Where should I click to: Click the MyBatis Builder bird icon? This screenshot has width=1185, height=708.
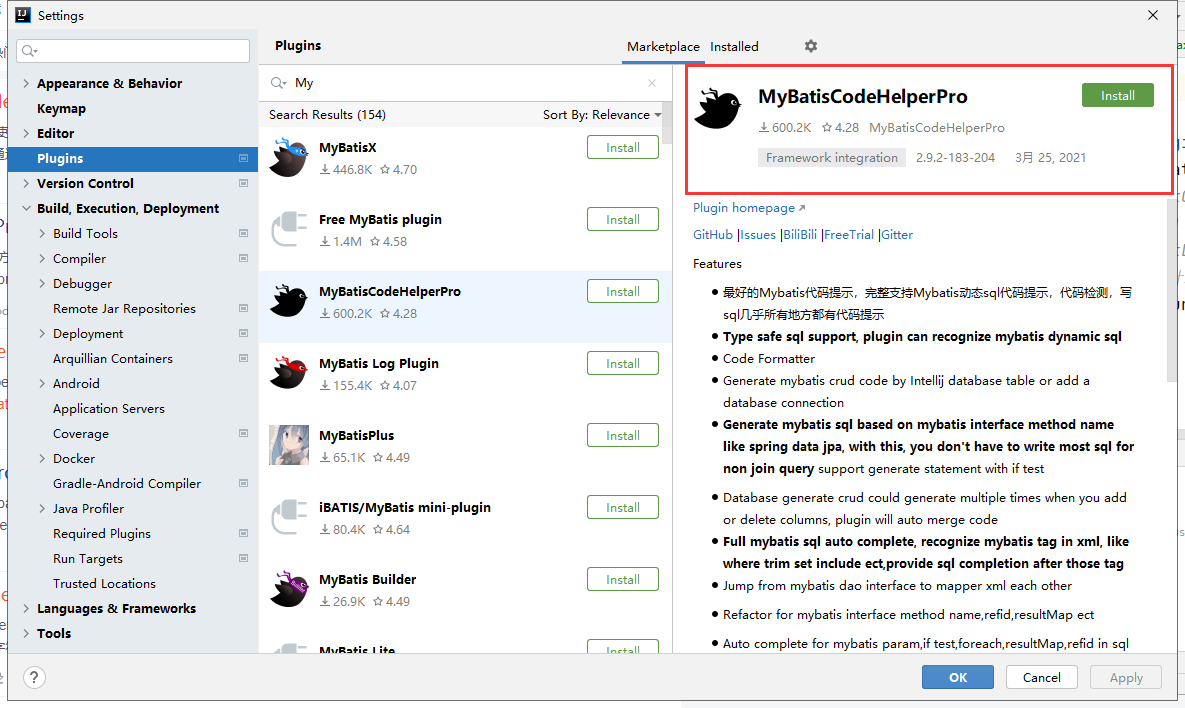(289, 589)
